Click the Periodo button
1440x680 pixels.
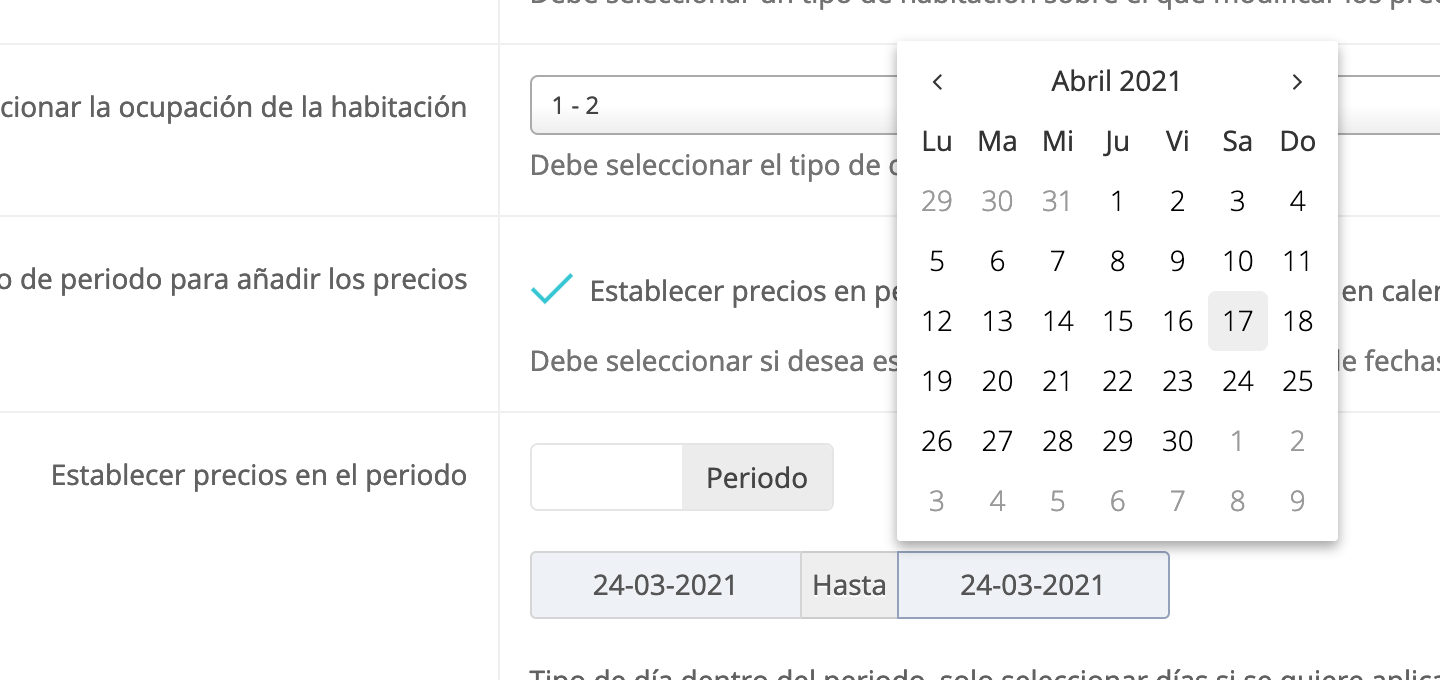(x=757, y=478)
